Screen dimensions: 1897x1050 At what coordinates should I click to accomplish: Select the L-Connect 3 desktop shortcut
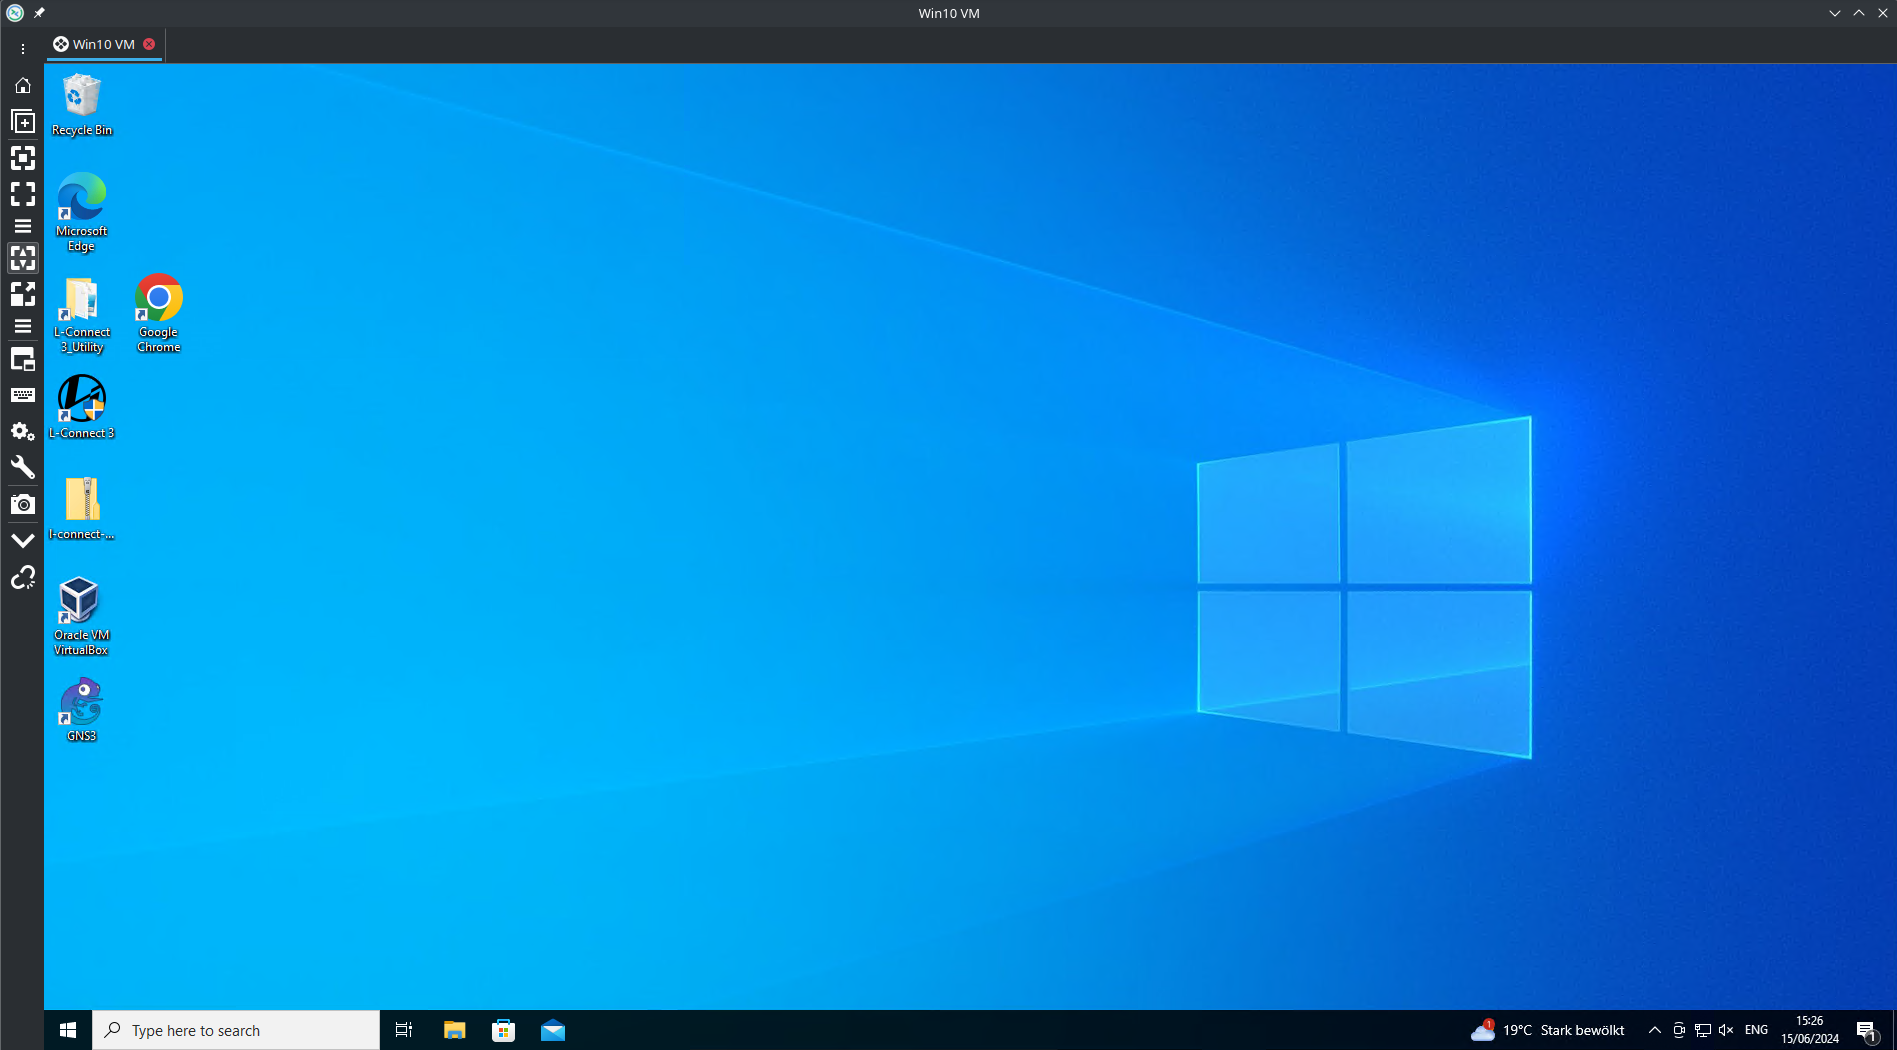pyautogui.click(x=82, y=407)
